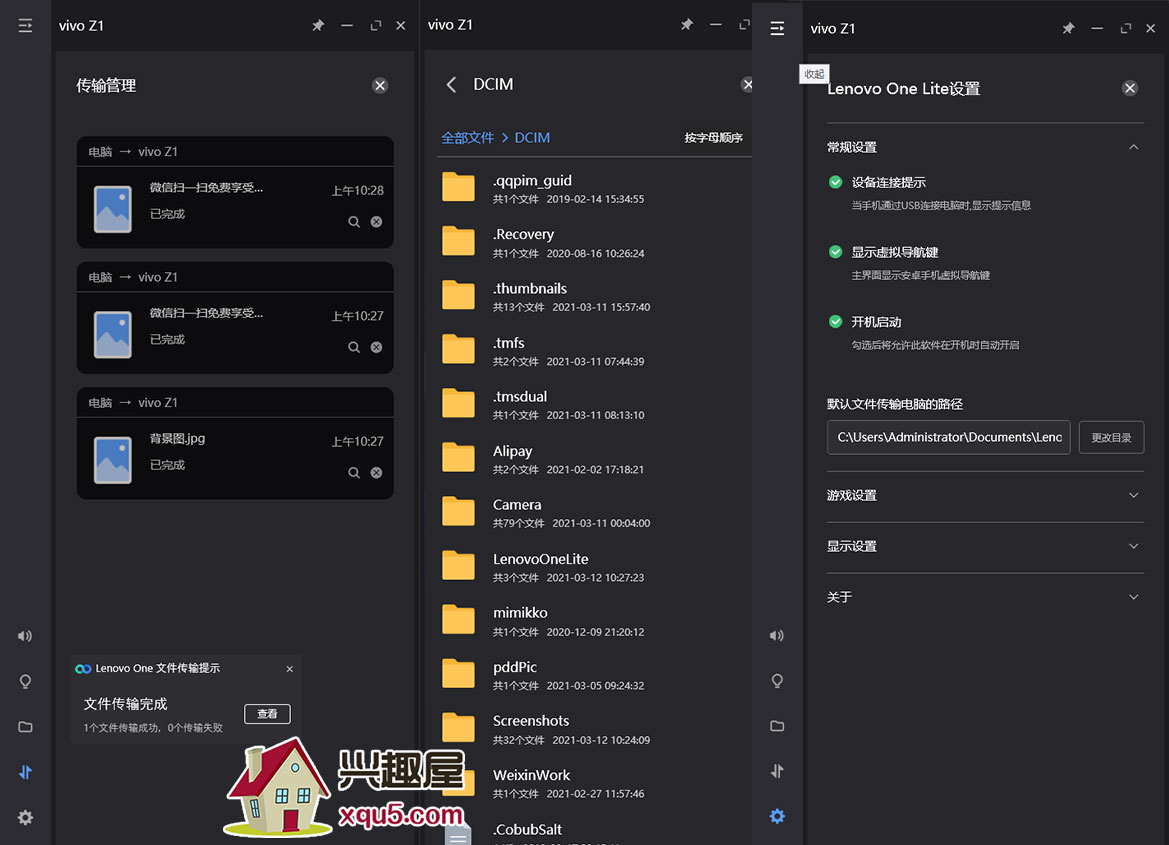Locate the 背景图.jpg transferred file
The height and width of the screenshot is (845, 1169).
tap(354, 472)
